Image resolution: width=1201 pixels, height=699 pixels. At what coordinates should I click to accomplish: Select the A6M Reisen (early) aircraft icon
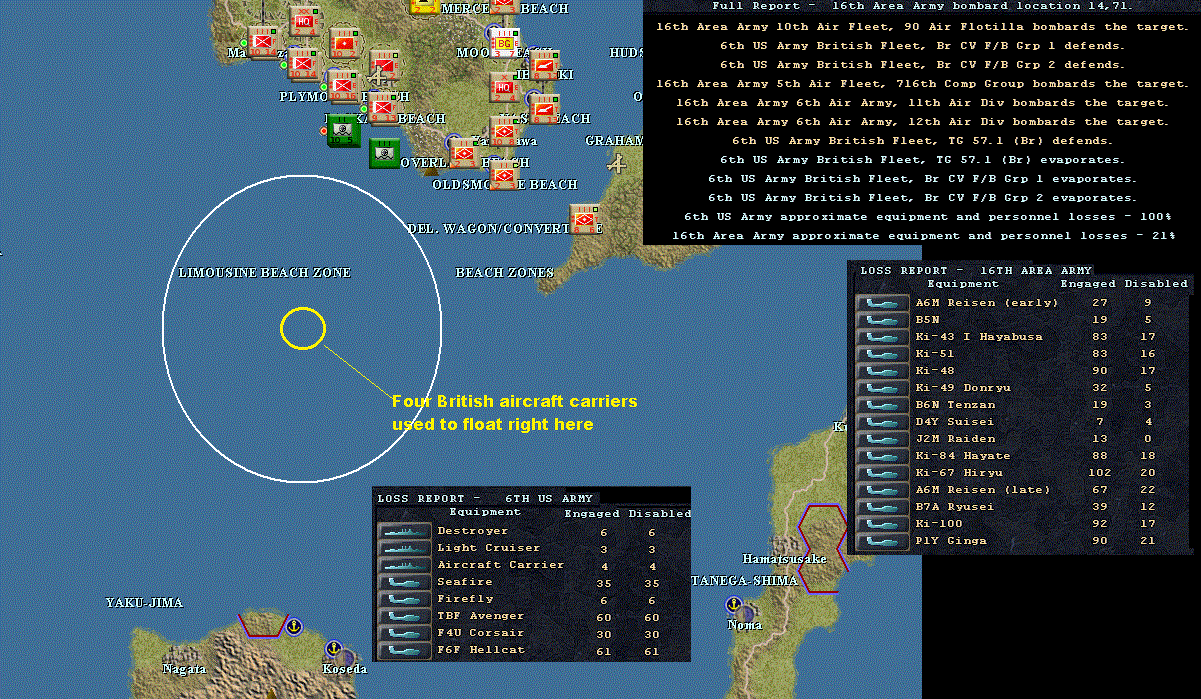pos(883,303)
